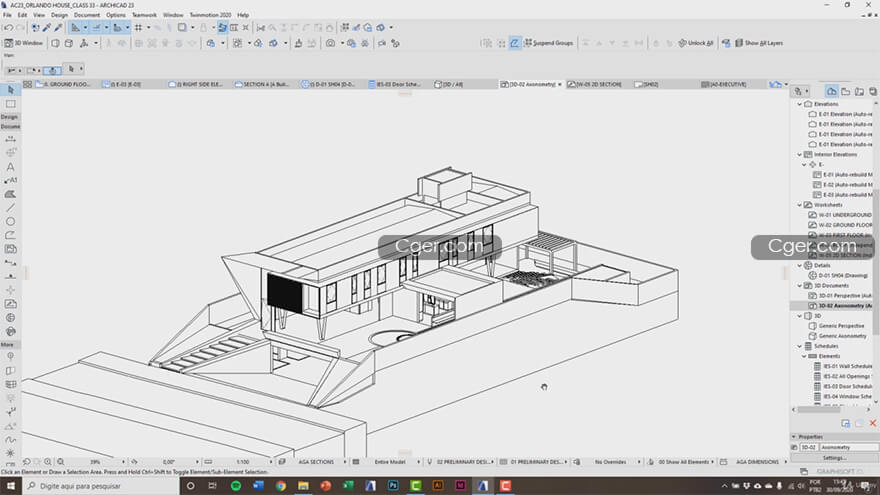Open Photoshop from the taskbar
Image resolution: width=880 pixels, height=495 pixels.
click(x=393, y=486)
